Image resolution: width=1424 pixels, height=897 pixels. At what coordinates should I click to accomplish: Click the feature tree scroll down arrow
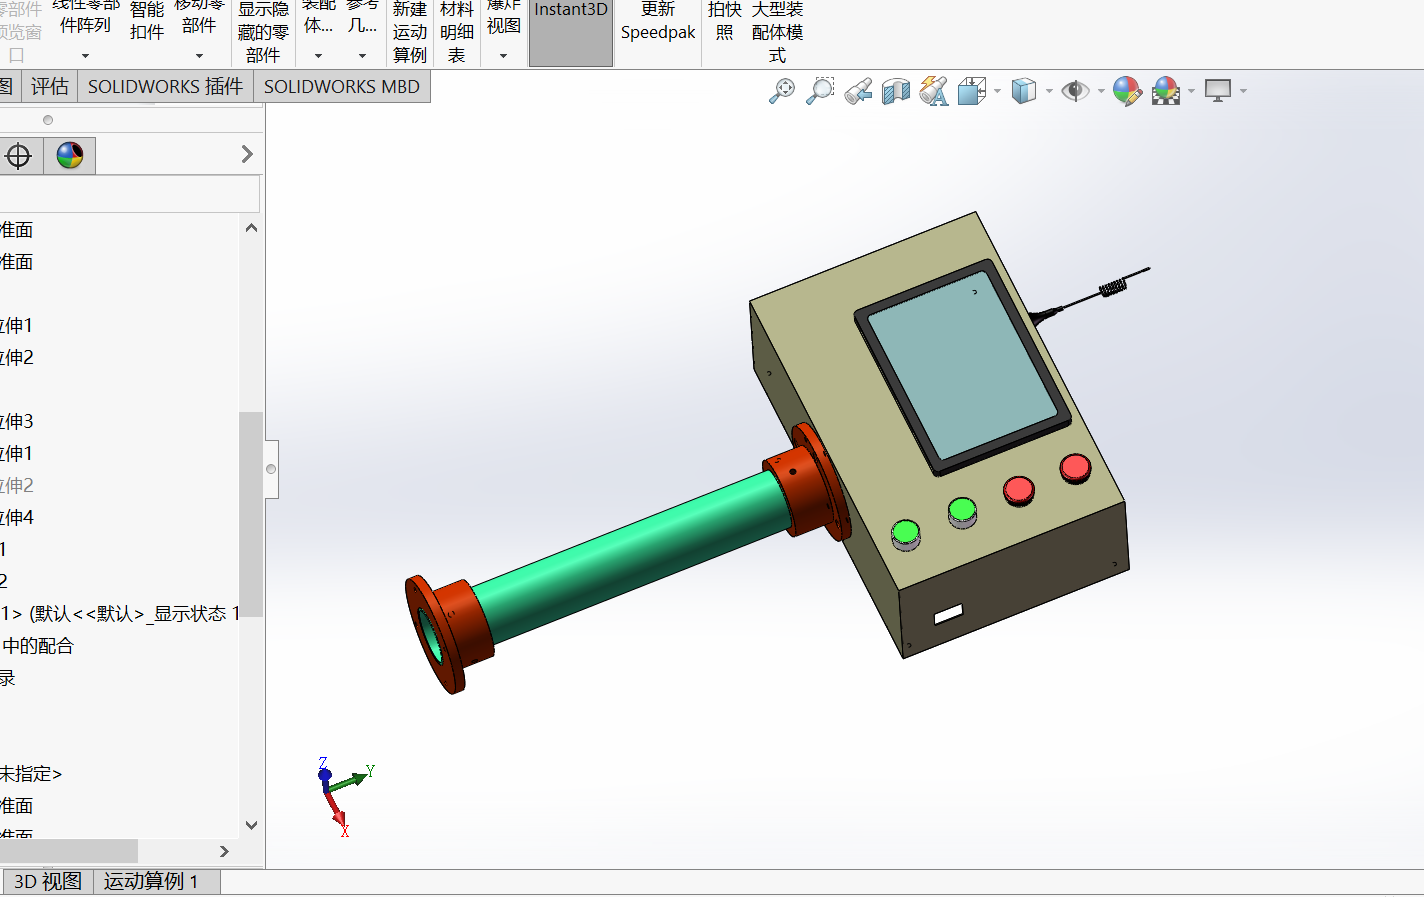(251, 825)
